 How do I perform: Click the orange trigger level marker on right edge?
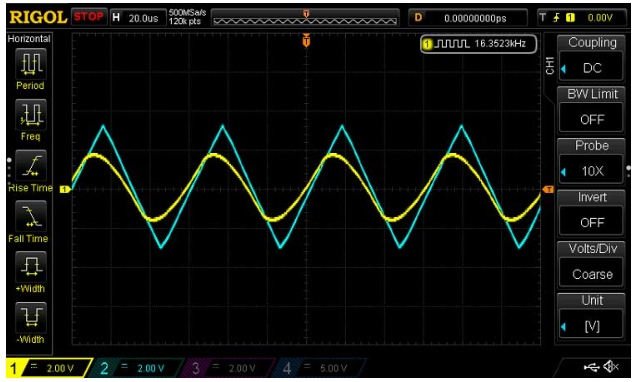pyautogui.click(x=548, y=189)
